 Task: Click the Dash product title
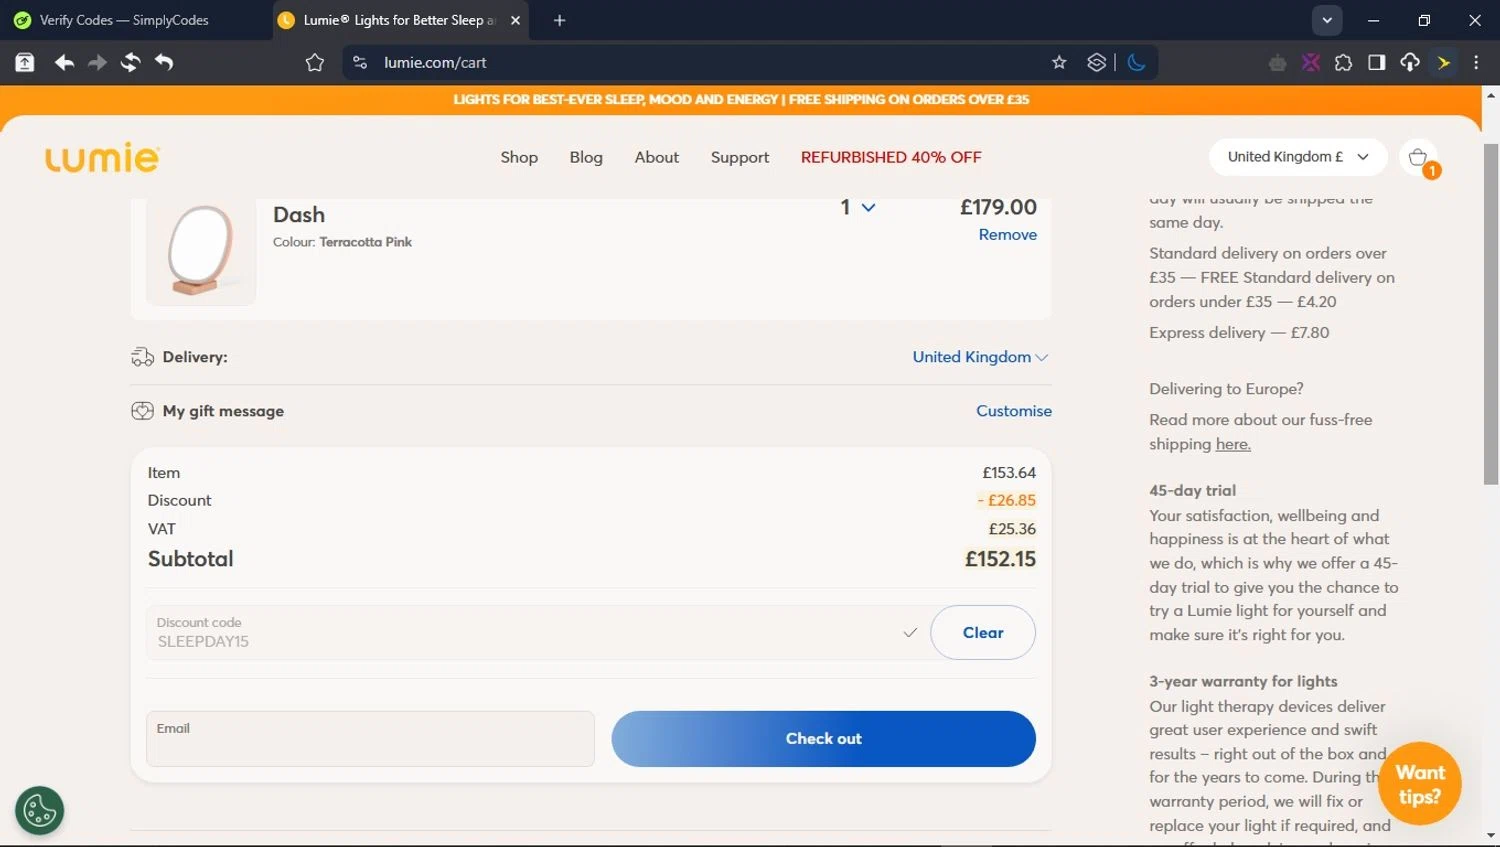tap(299, 214)
